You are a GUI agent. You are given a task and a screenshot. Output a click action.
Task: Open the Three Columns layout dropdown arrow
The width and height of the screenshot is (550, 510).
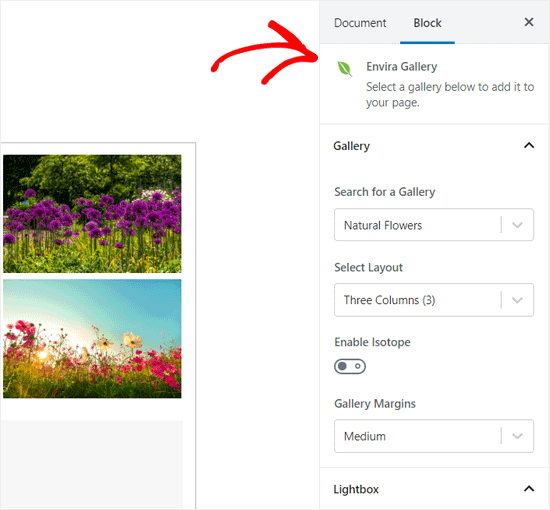click(x=517, y=300)
